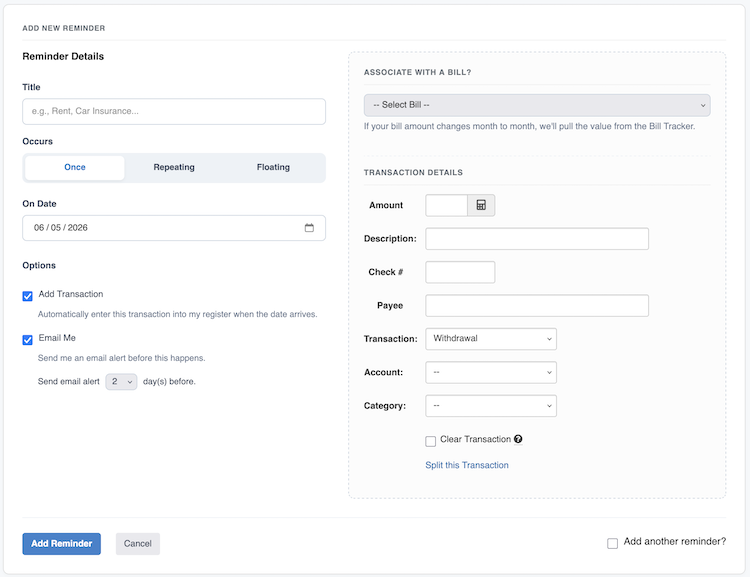The image size is (750, 577).
Task: Click the ASSOCIATE WITH A BILL? heading
Action: click(x=418, y=72)
